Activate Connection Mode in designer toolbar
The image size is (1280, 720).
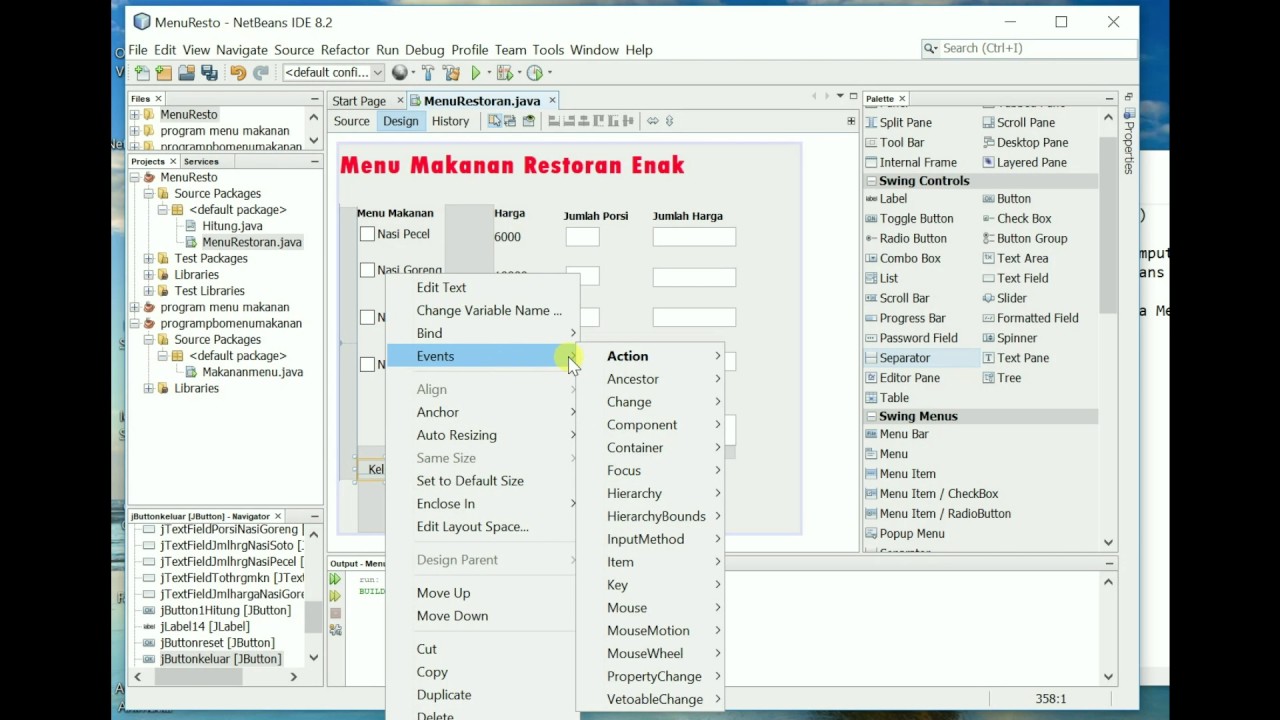click(510, 121)
